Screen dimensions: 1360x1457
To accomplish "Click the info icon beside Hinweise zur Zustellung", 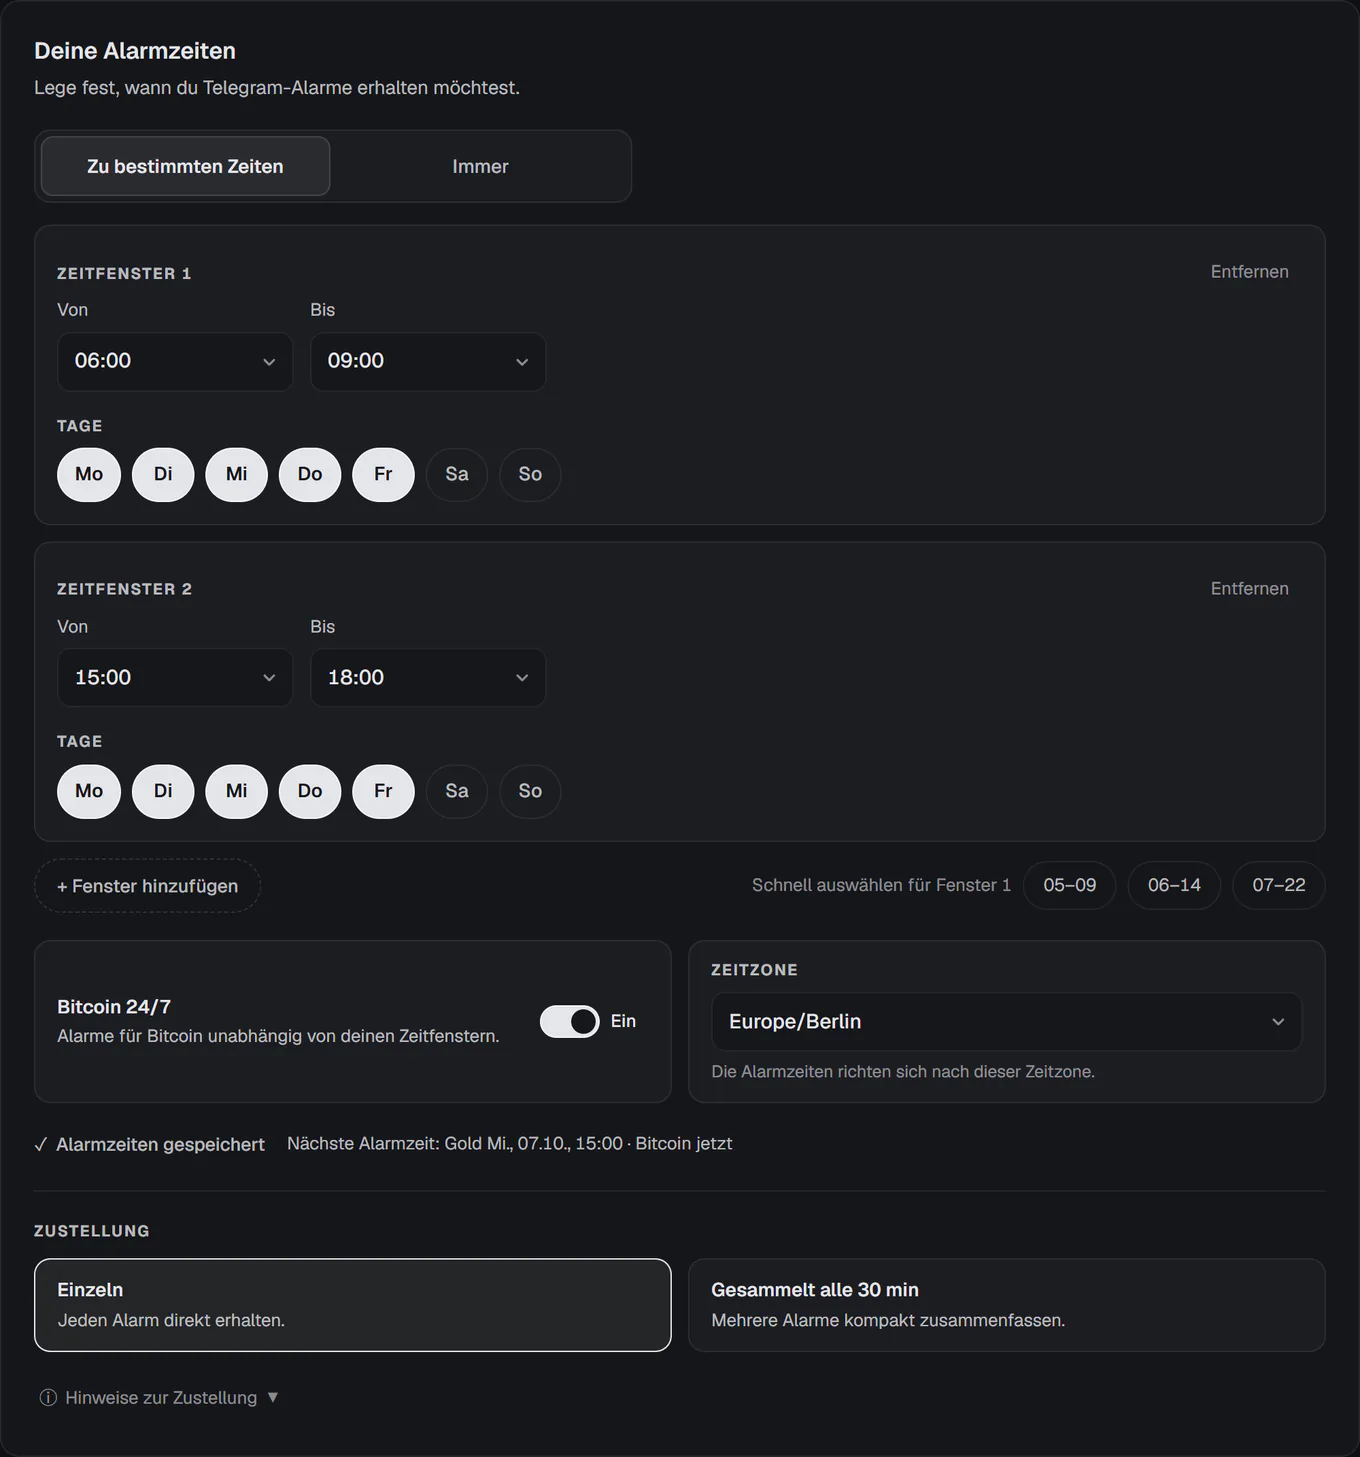I will pos(48,1397).
